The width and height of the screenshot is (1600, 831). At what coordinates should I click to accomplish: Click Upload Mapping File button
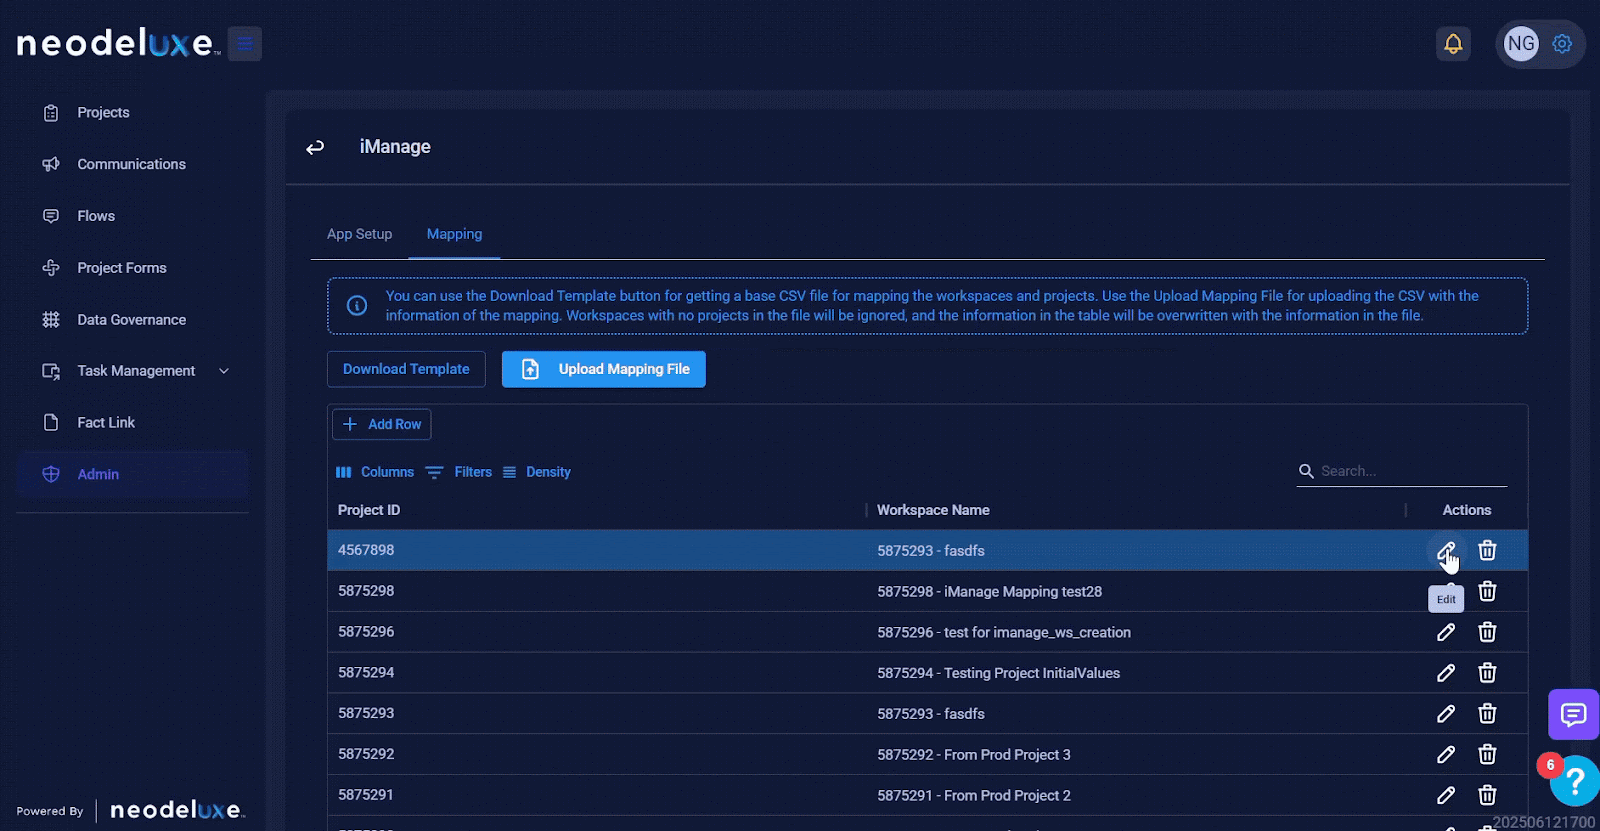point(604,369)
